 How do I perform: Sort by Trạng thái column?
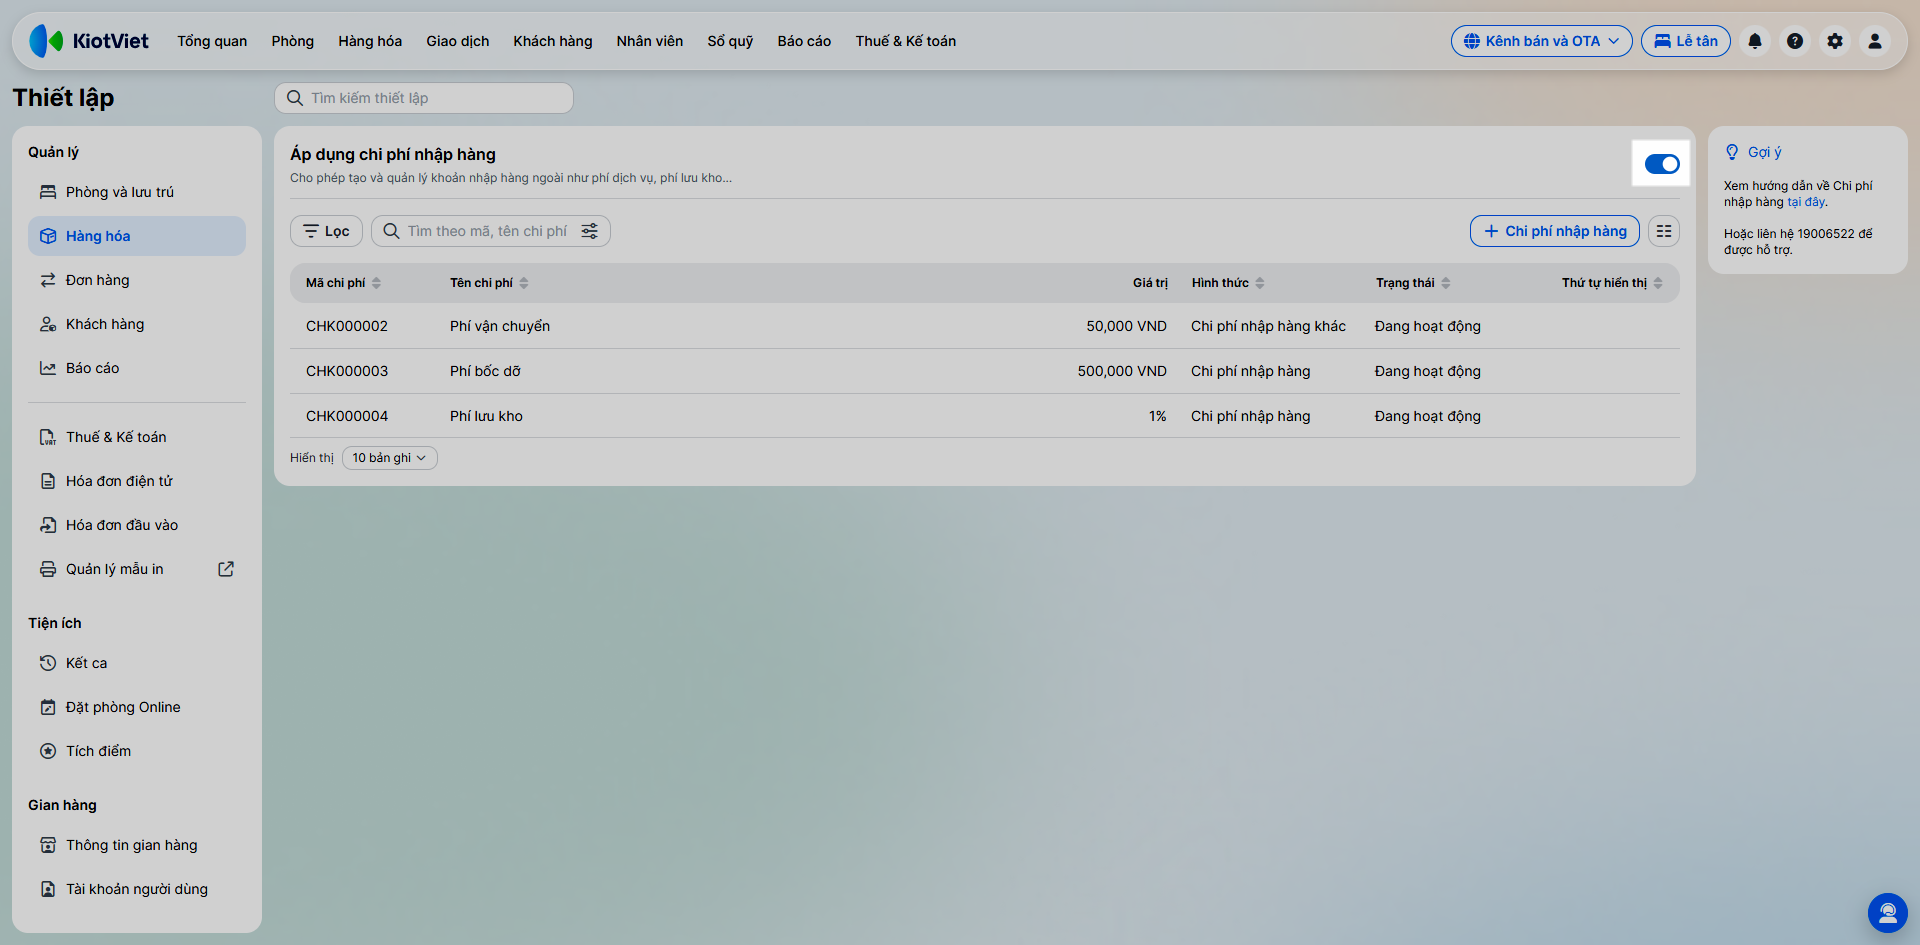pyautogui.click(x=1413, y=283)
